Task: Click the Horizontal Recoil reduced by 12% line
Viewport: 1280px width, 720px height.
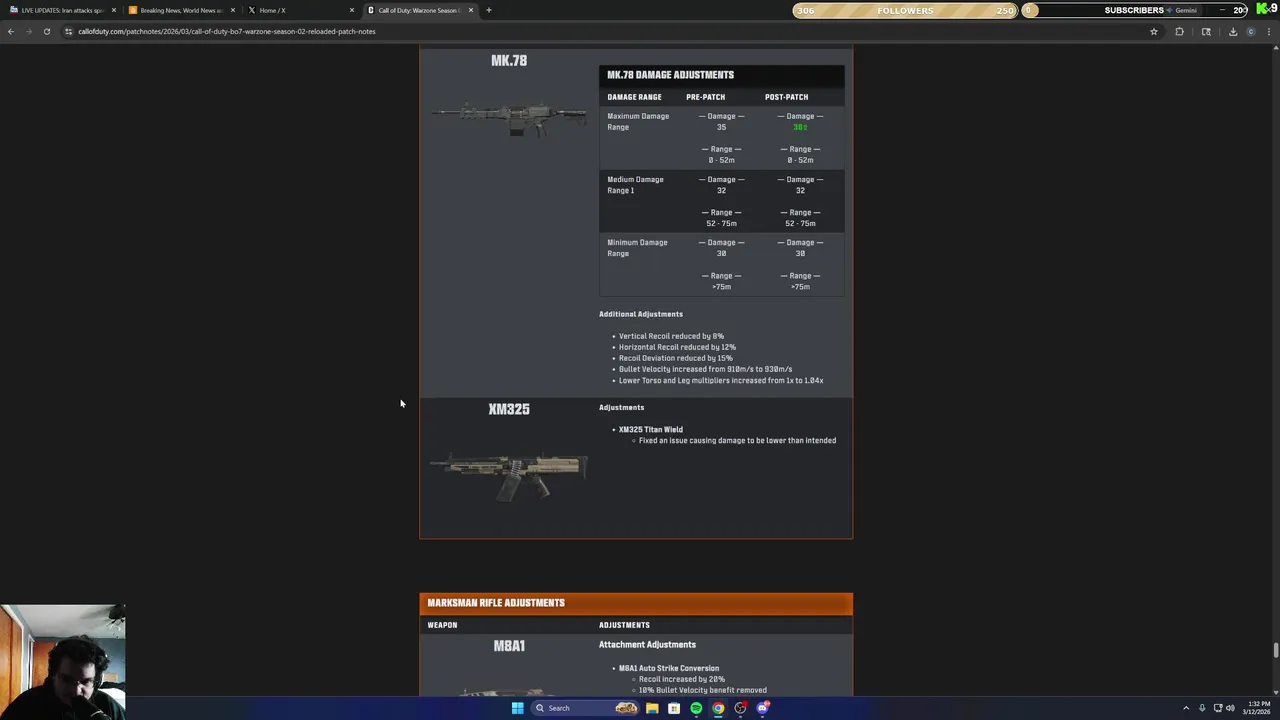Action: coord(677,347)
